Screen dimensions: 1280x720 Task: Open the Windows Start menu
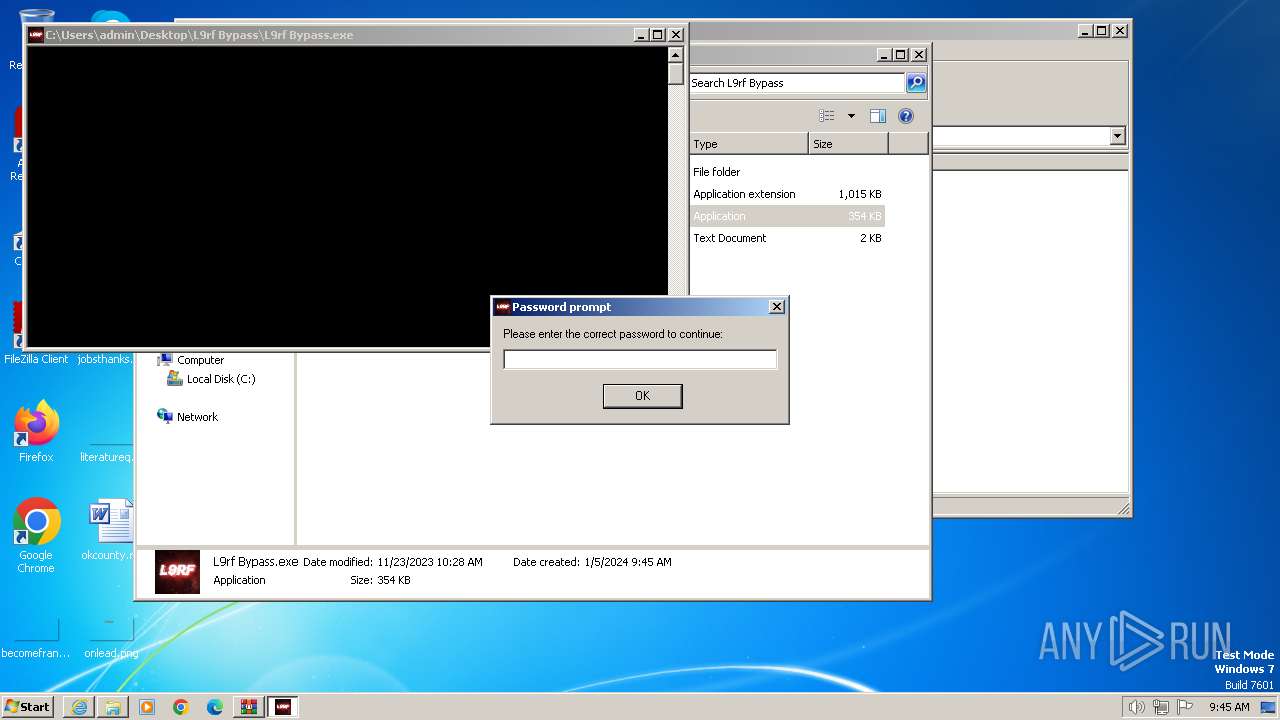(x=28, y=707)
